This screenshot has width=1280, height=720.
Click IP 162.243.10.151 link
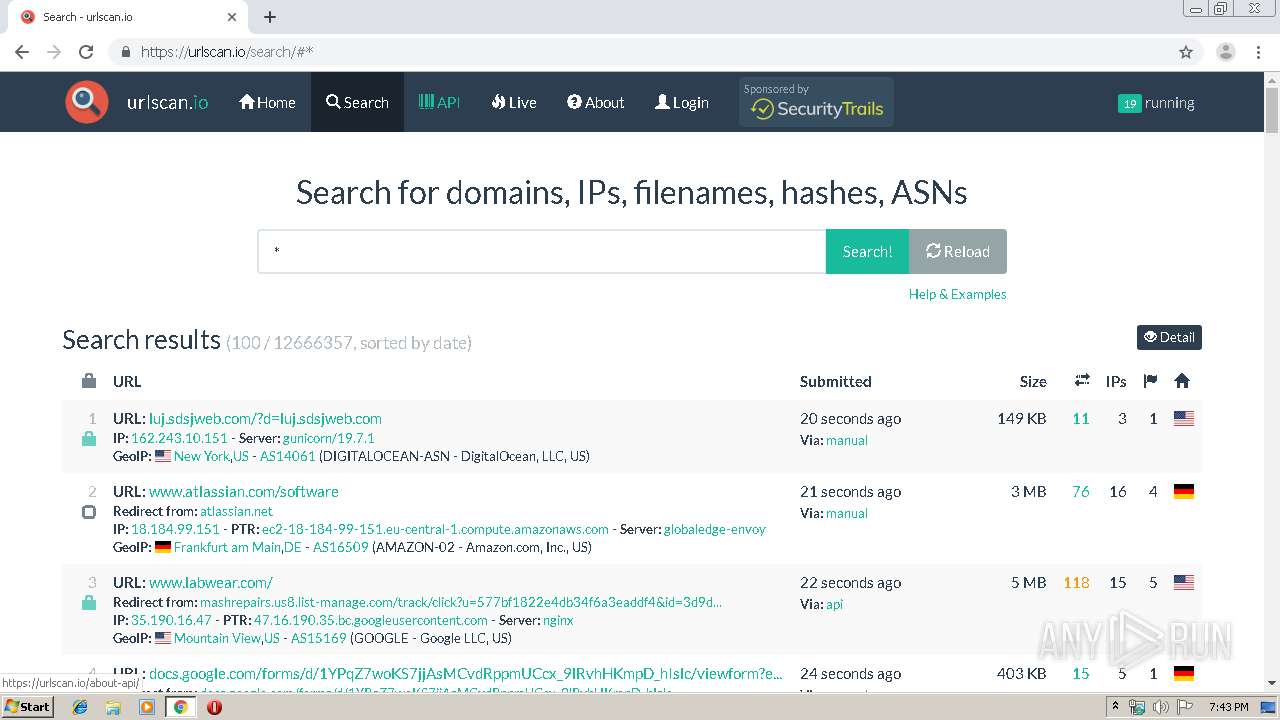(179, 438)
